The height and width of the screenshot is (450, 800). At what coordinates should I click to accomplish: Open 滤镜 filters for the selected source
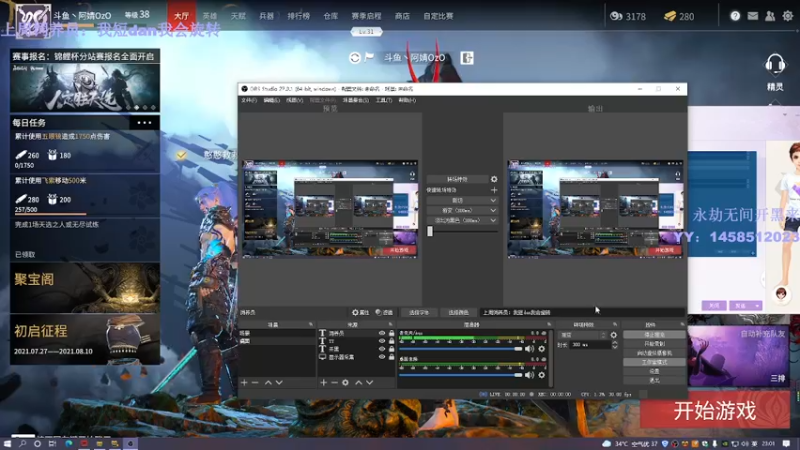click(x=384, y=312)
